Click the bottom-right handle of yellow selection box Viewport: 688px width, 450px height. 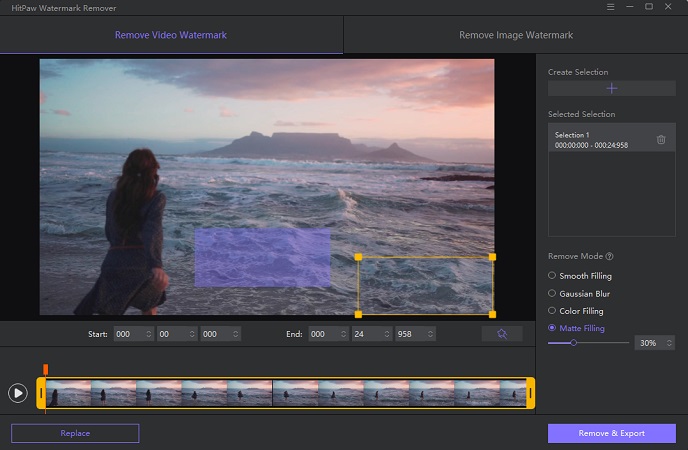(x=492, y=314)
